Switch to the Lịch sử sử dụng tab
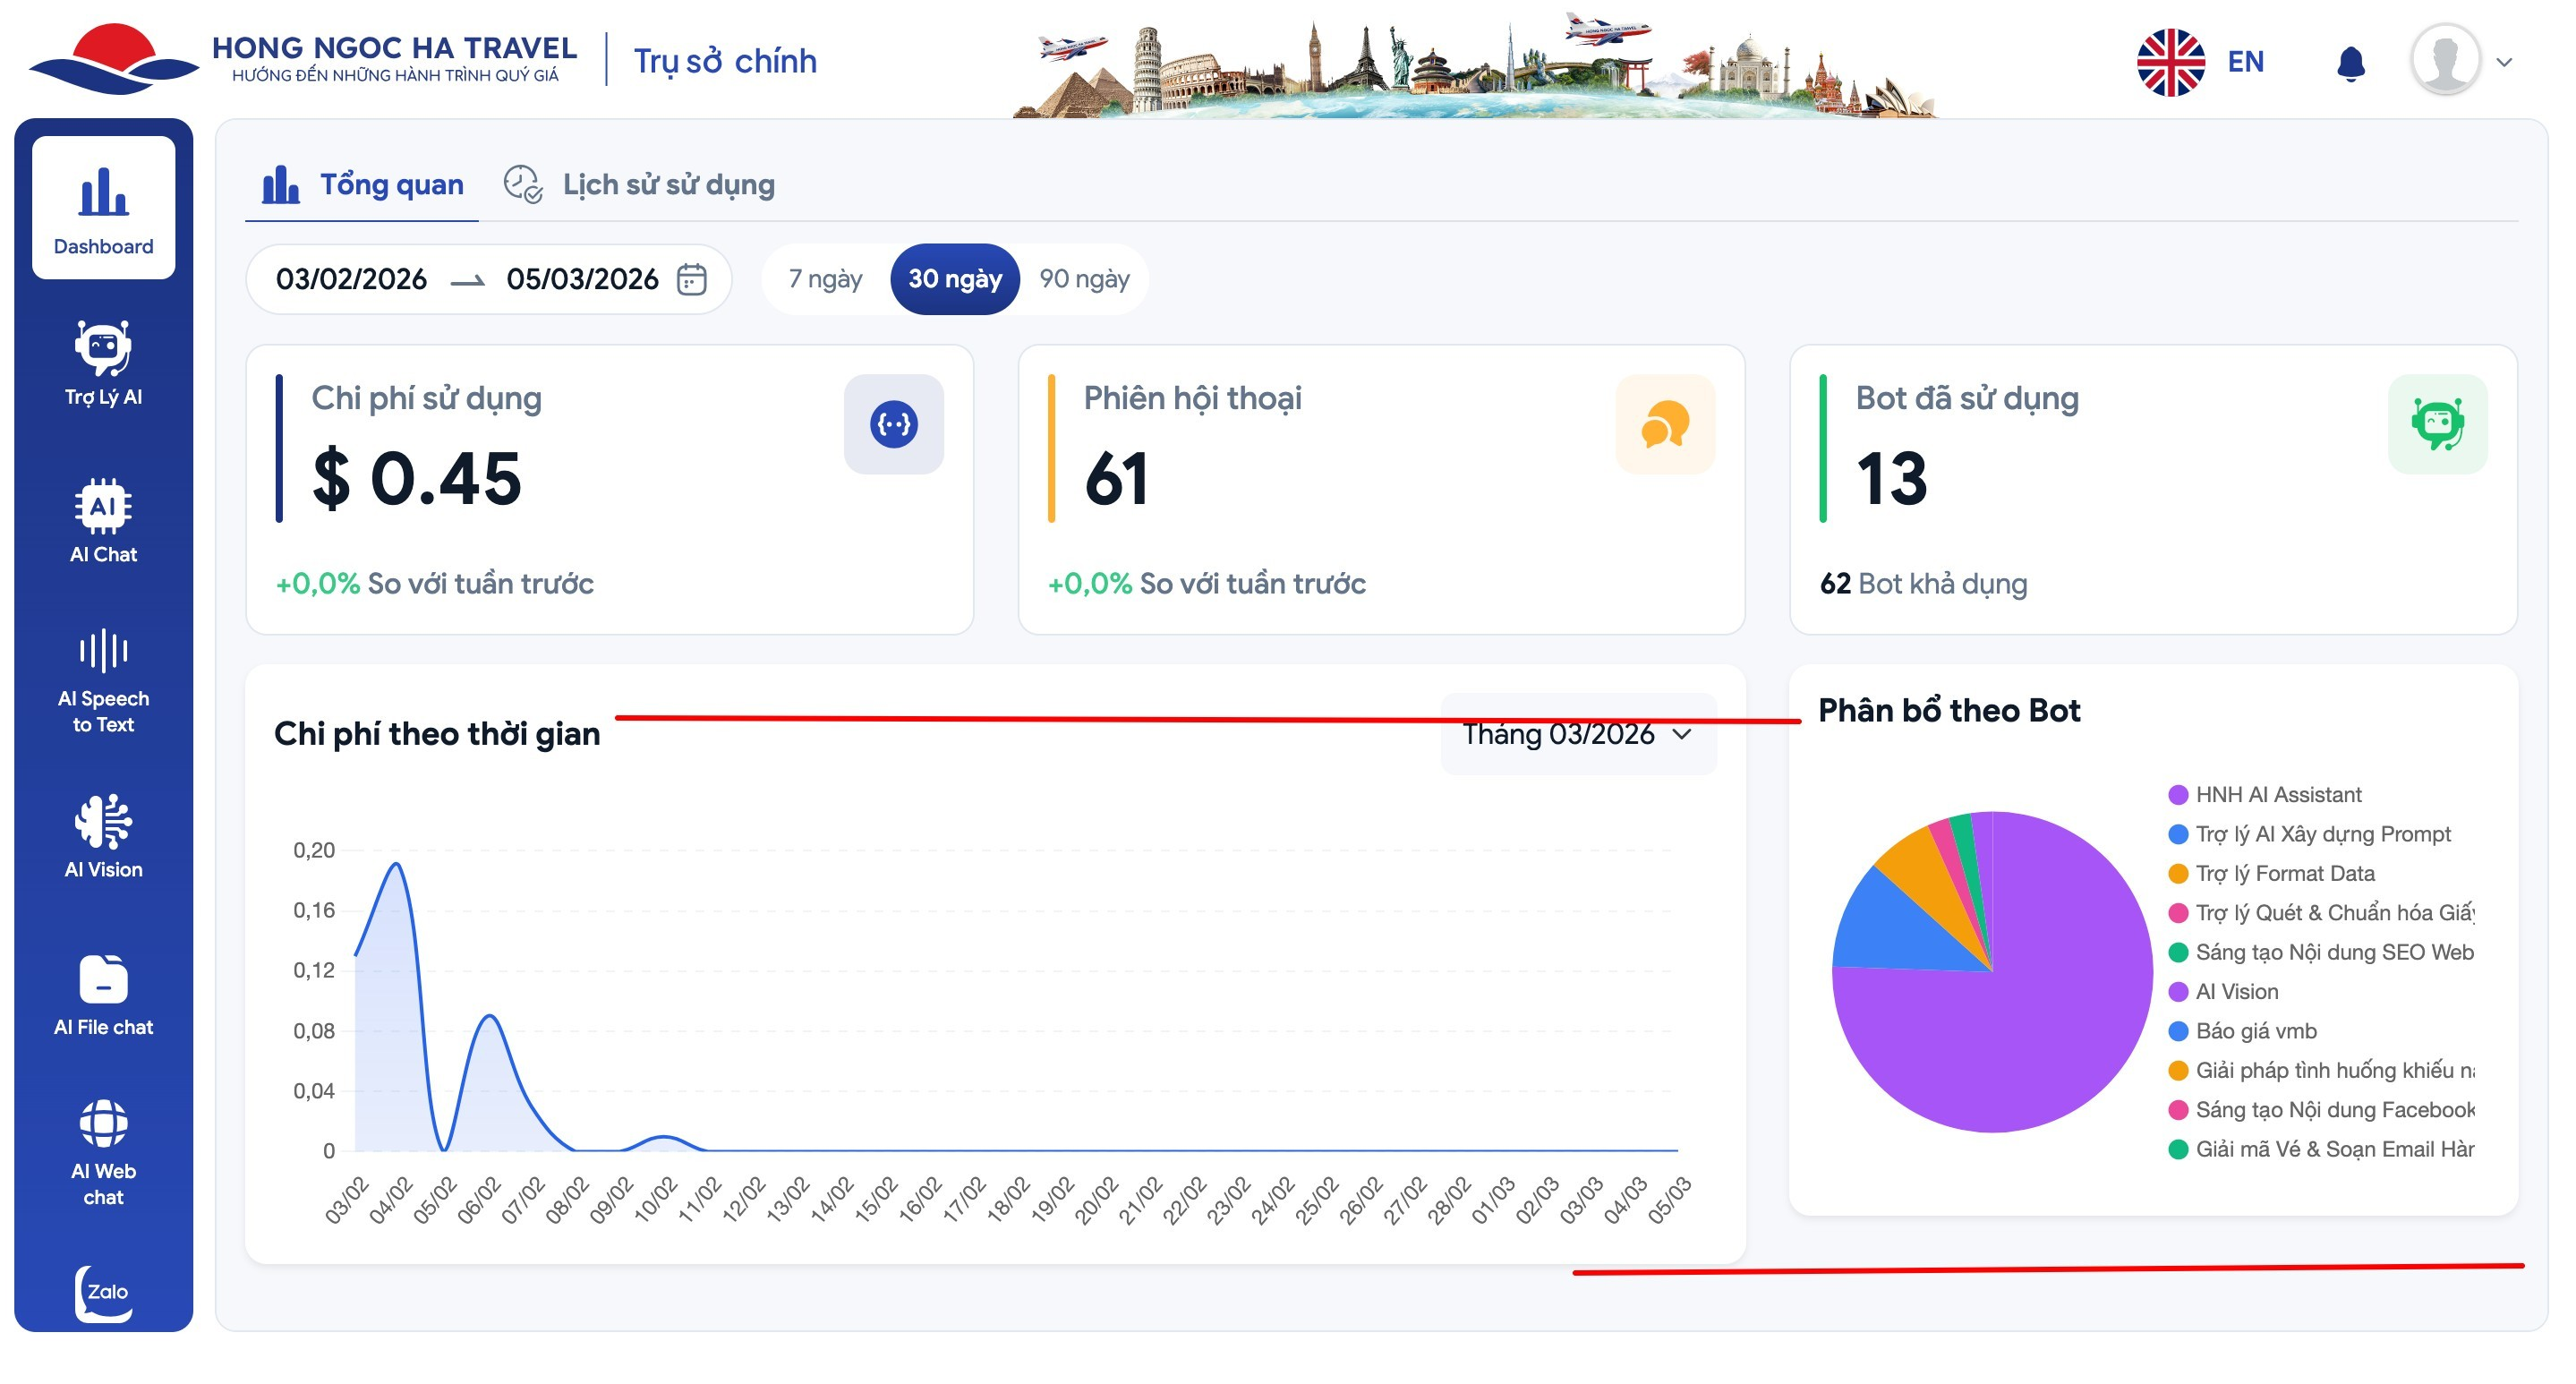2576x1384 pixels. coord(640,185)
